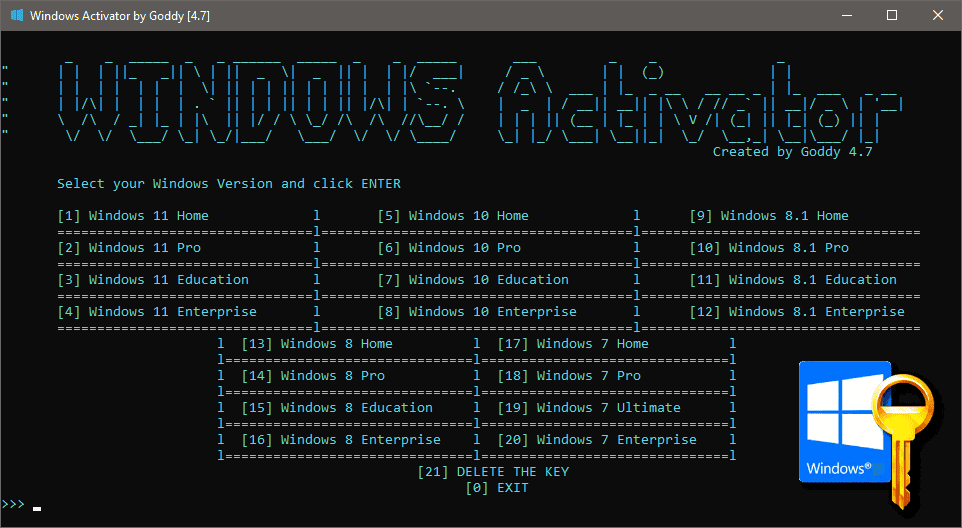
Task: Click the Activator ASCII art banner word
Action: (700, 102)
